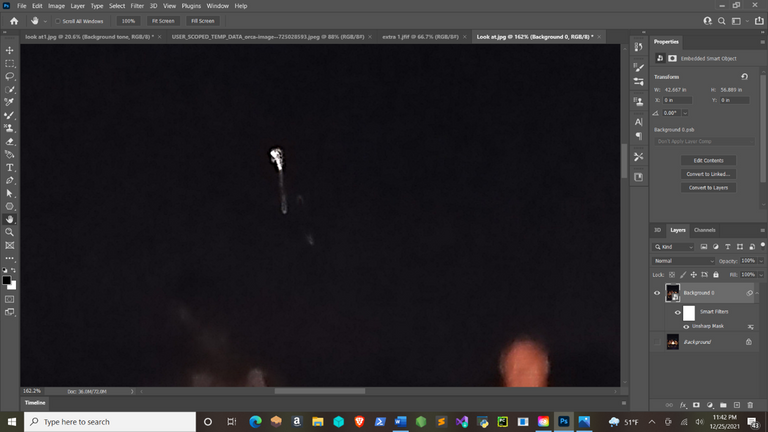Open the Filter menu
Screen dimensions: 768x432
point(137,6)
